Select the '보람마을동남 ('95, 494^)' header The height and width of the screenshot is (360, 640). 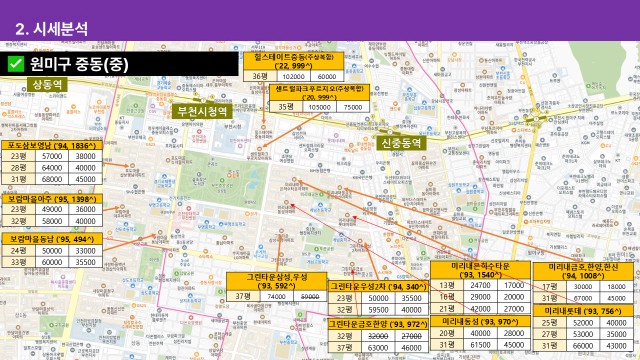click(x=52, y=239)
